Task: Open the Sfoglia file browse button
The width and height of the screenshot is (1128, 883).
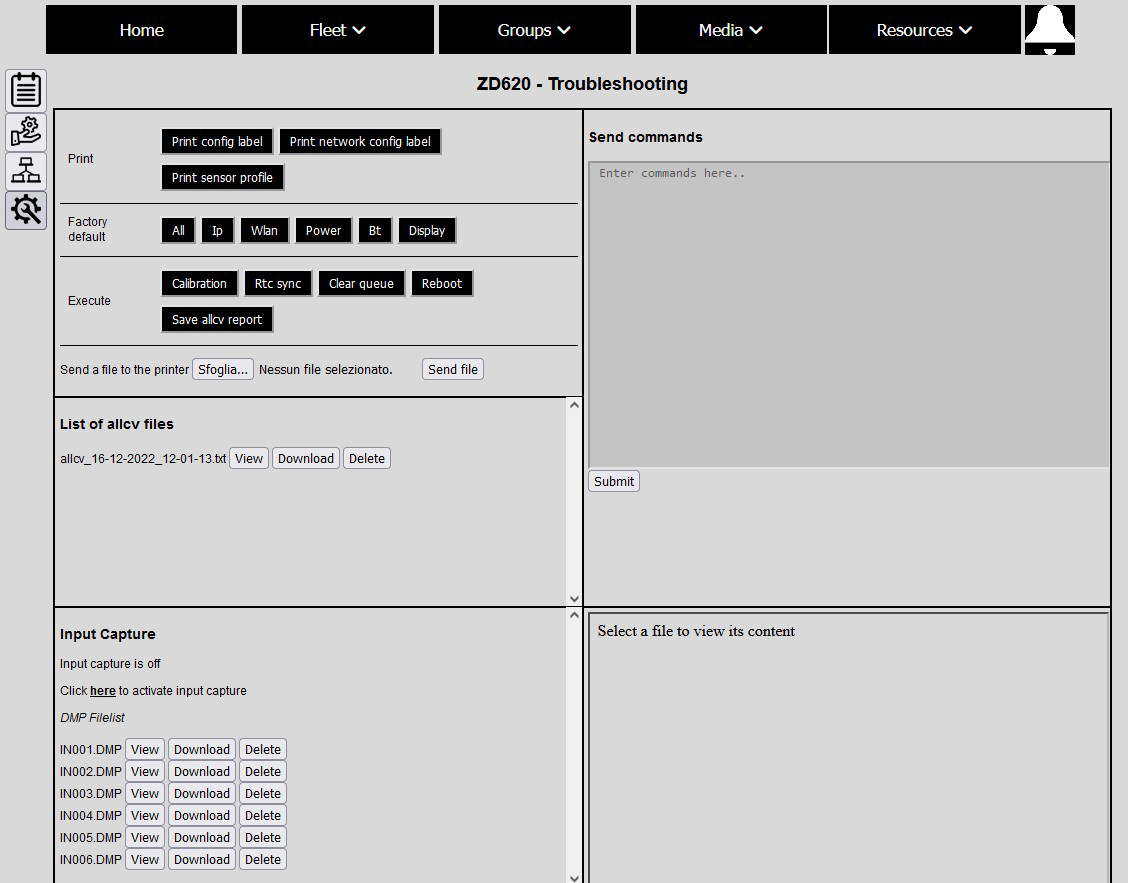Action: tap(223, 369)
